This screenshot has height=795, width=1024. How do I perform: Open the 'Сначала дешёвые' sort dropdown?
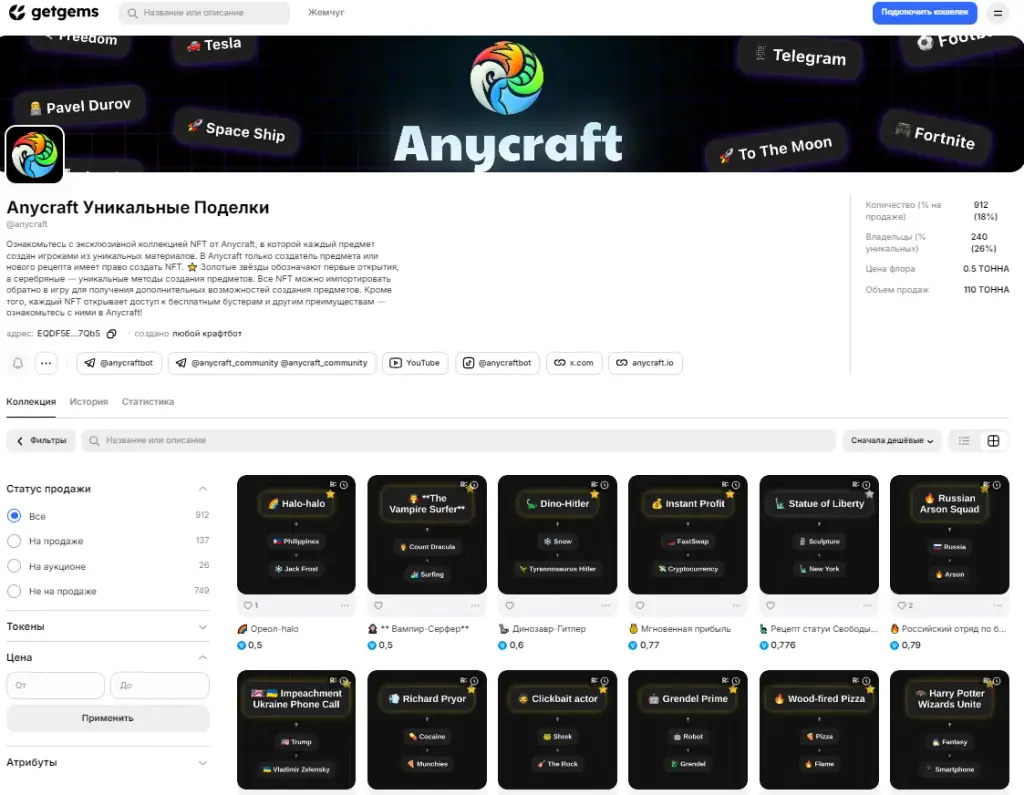[892, 441]
